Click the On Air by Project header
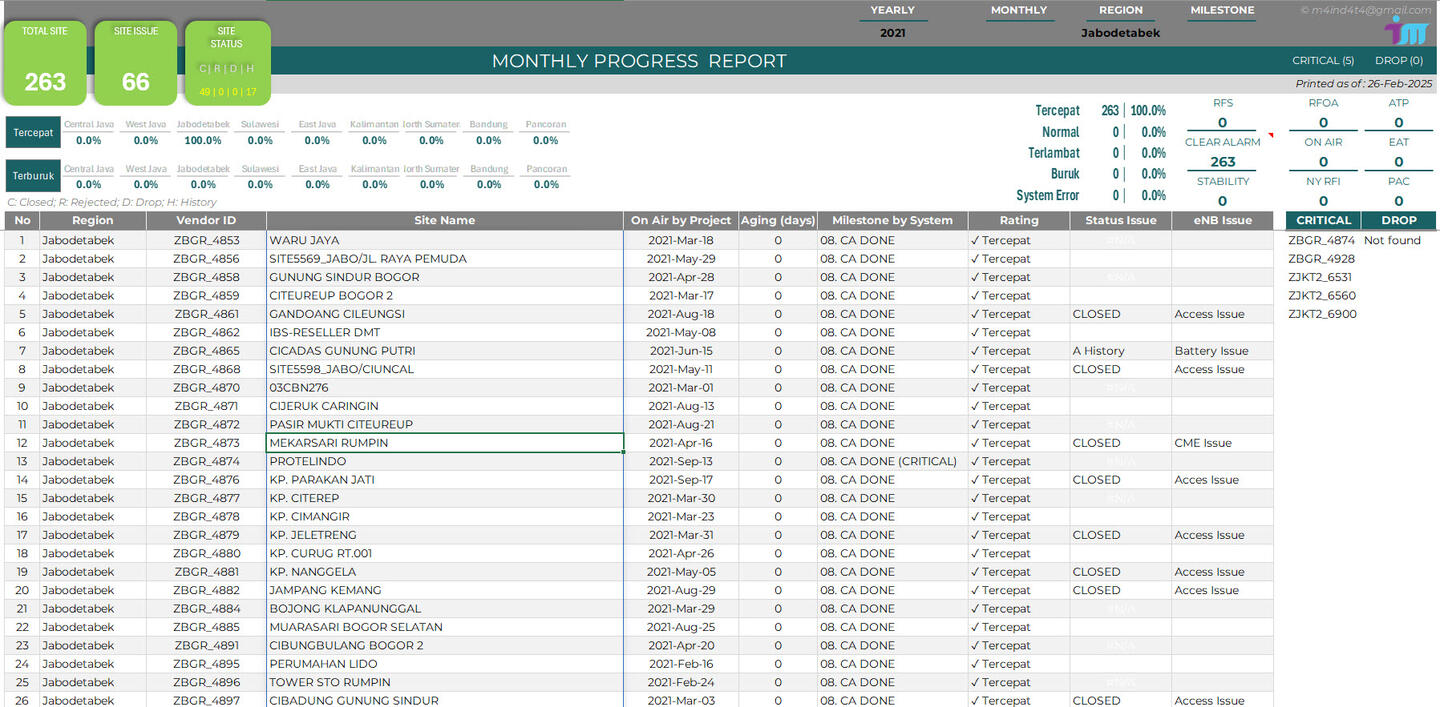The height and width of the screenshot is (707, 1440). (x=681, y=220)
